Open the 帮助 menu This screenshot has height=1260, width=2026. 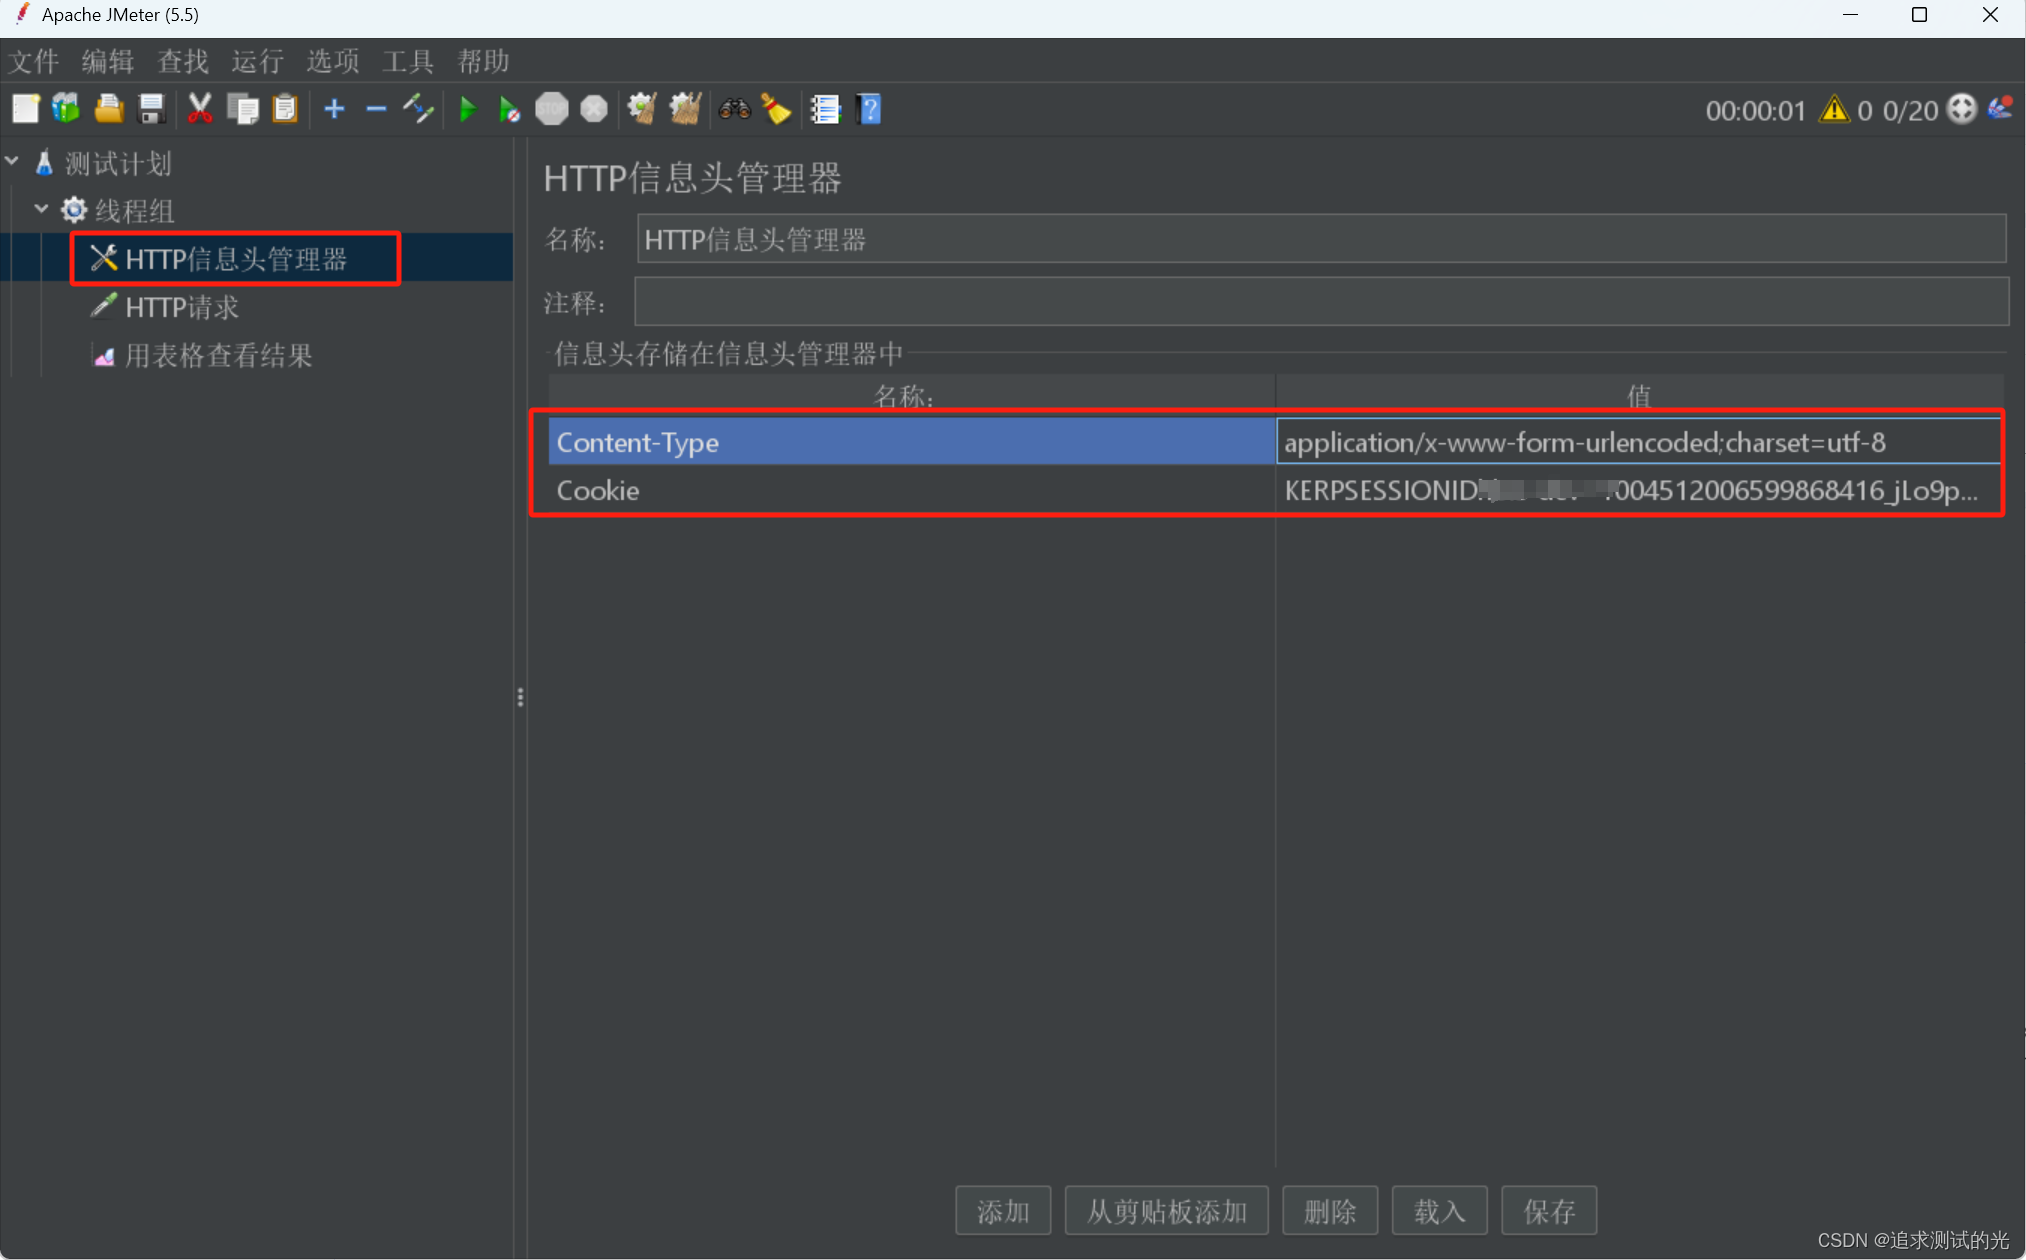[x=484, y=61]
